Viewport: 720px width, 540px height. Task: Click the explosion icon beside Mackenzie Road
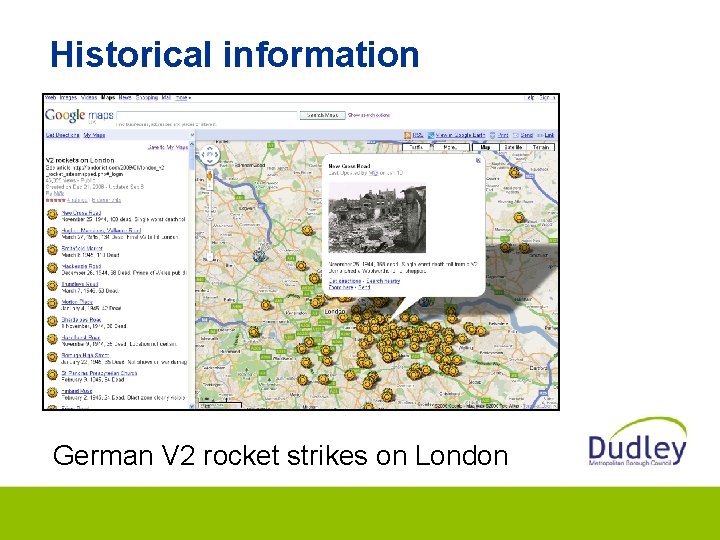[x=52, y=268]
